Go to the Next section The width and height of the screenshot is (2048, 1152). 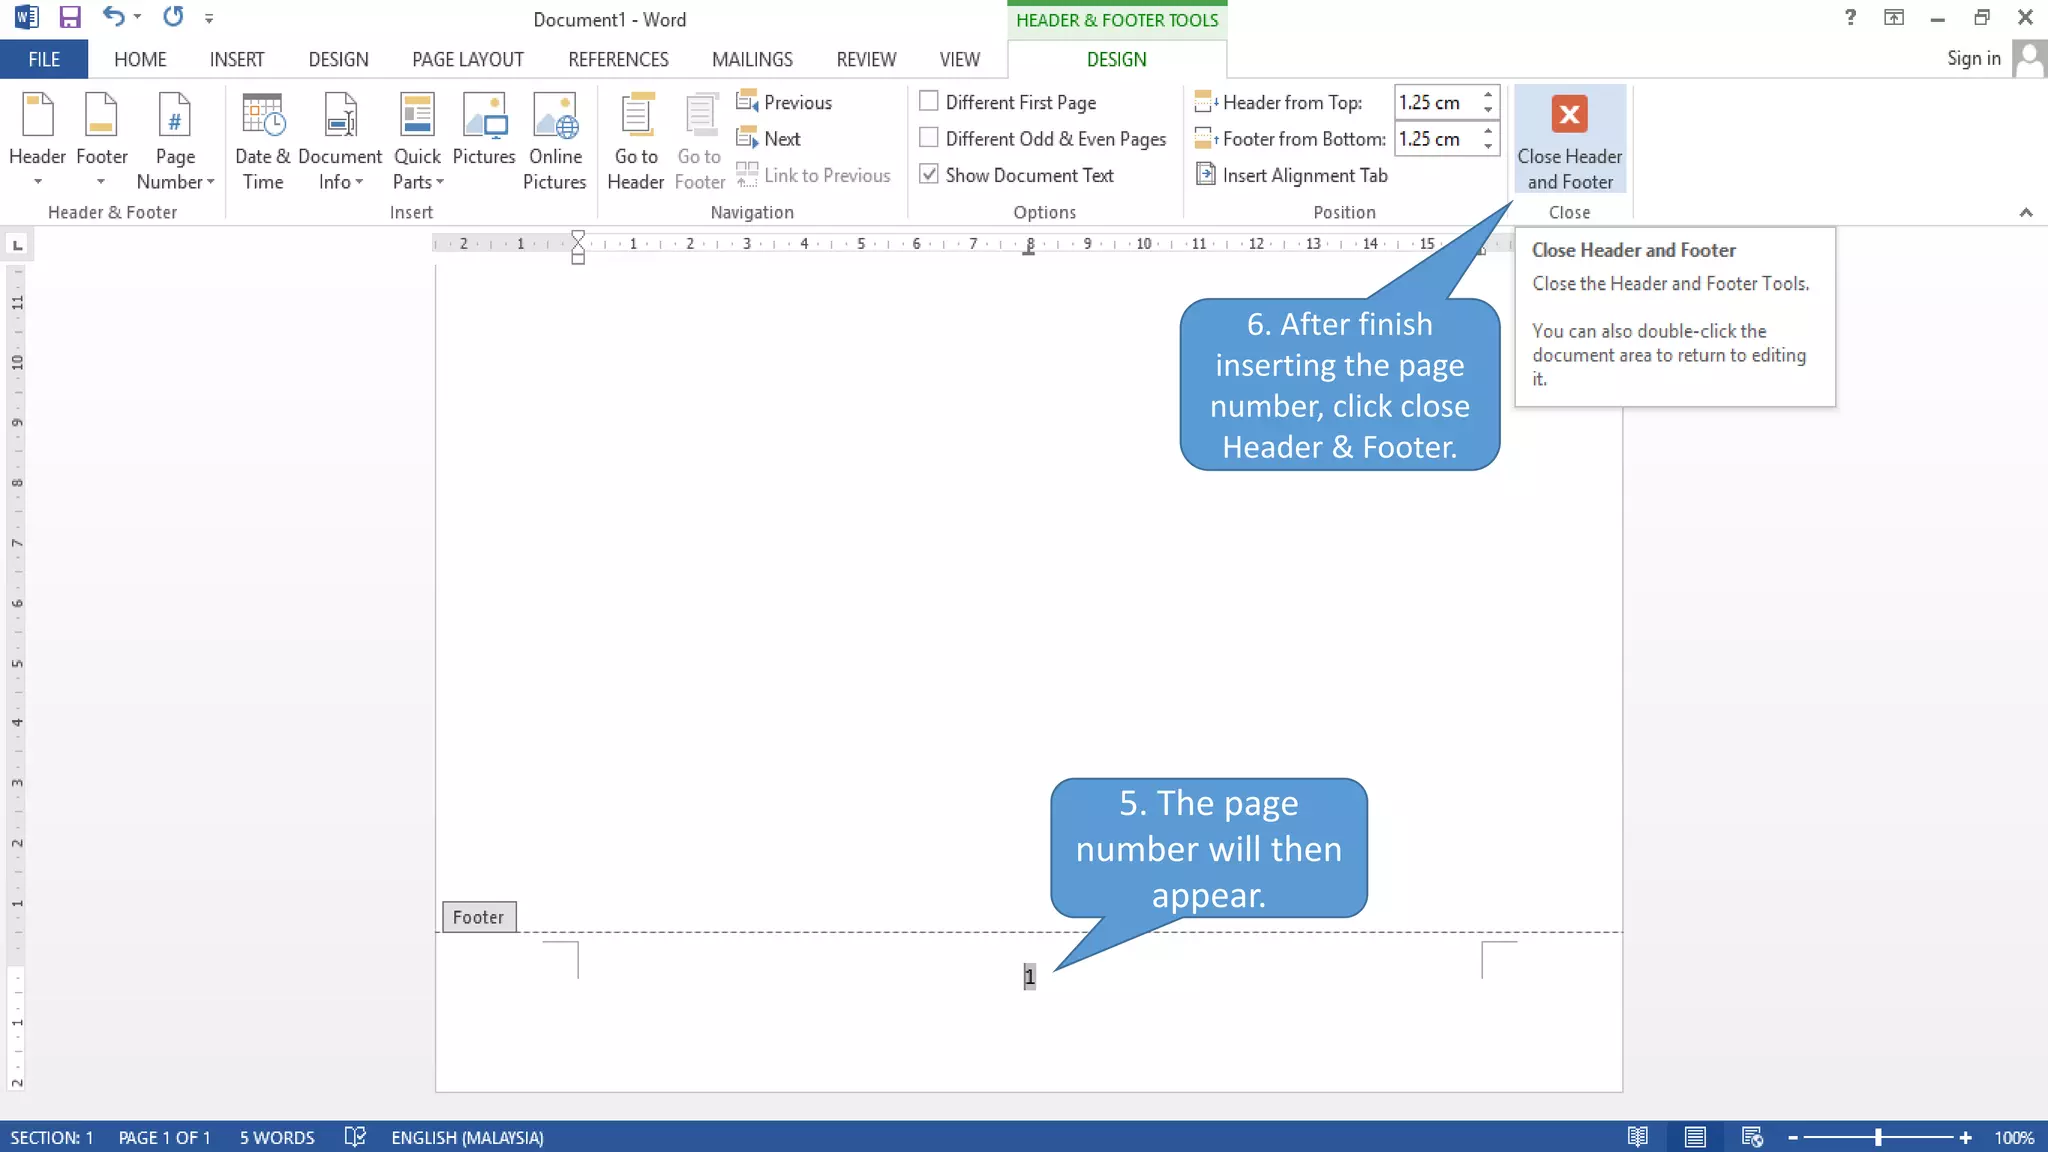pyautogui.click(x=768, y=138)
